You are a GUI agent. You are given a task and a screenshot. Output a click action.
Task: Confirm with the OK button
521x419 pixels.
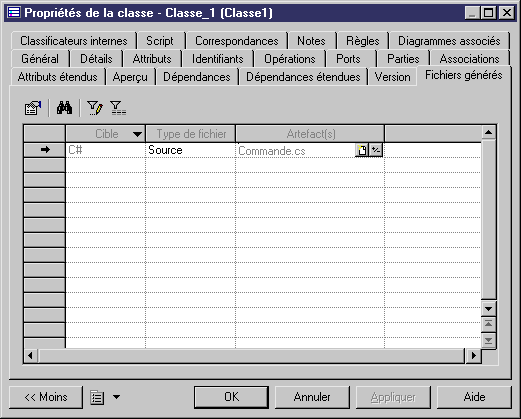coord(231,397)
